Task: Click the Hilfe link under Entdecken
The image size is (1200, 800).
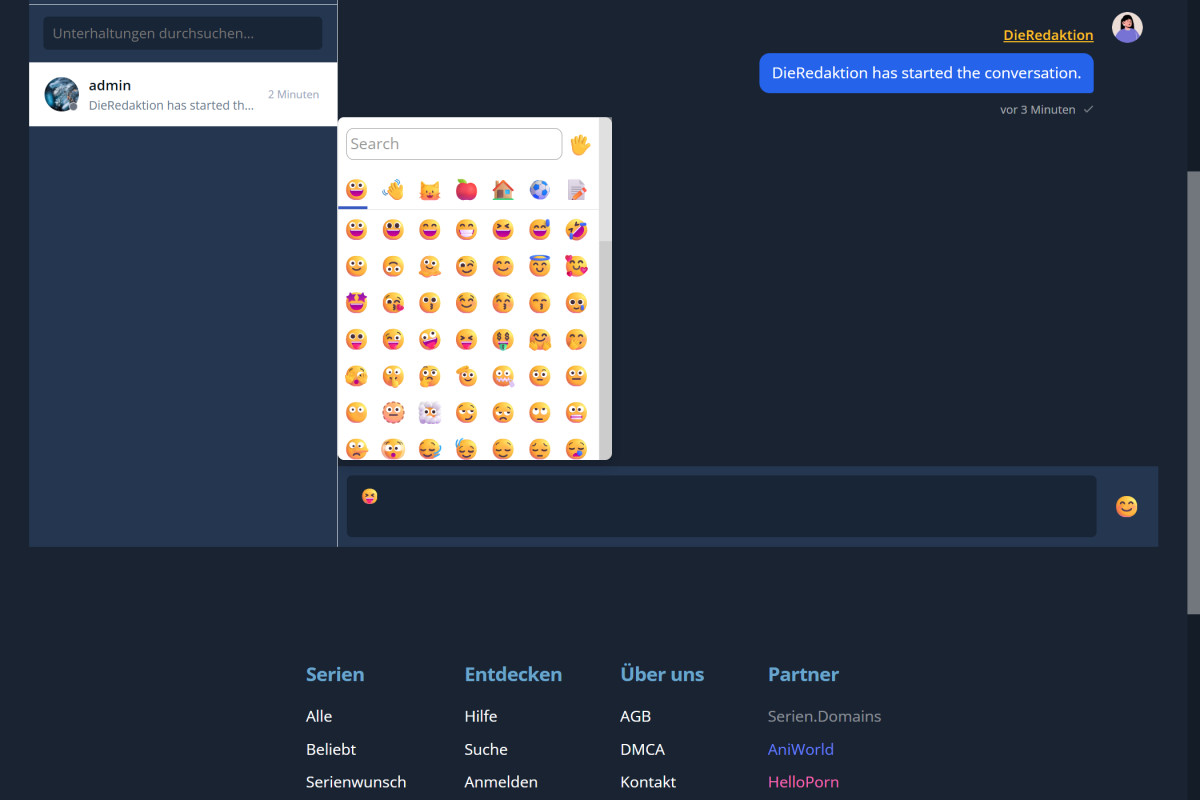Action: point(481,716)
